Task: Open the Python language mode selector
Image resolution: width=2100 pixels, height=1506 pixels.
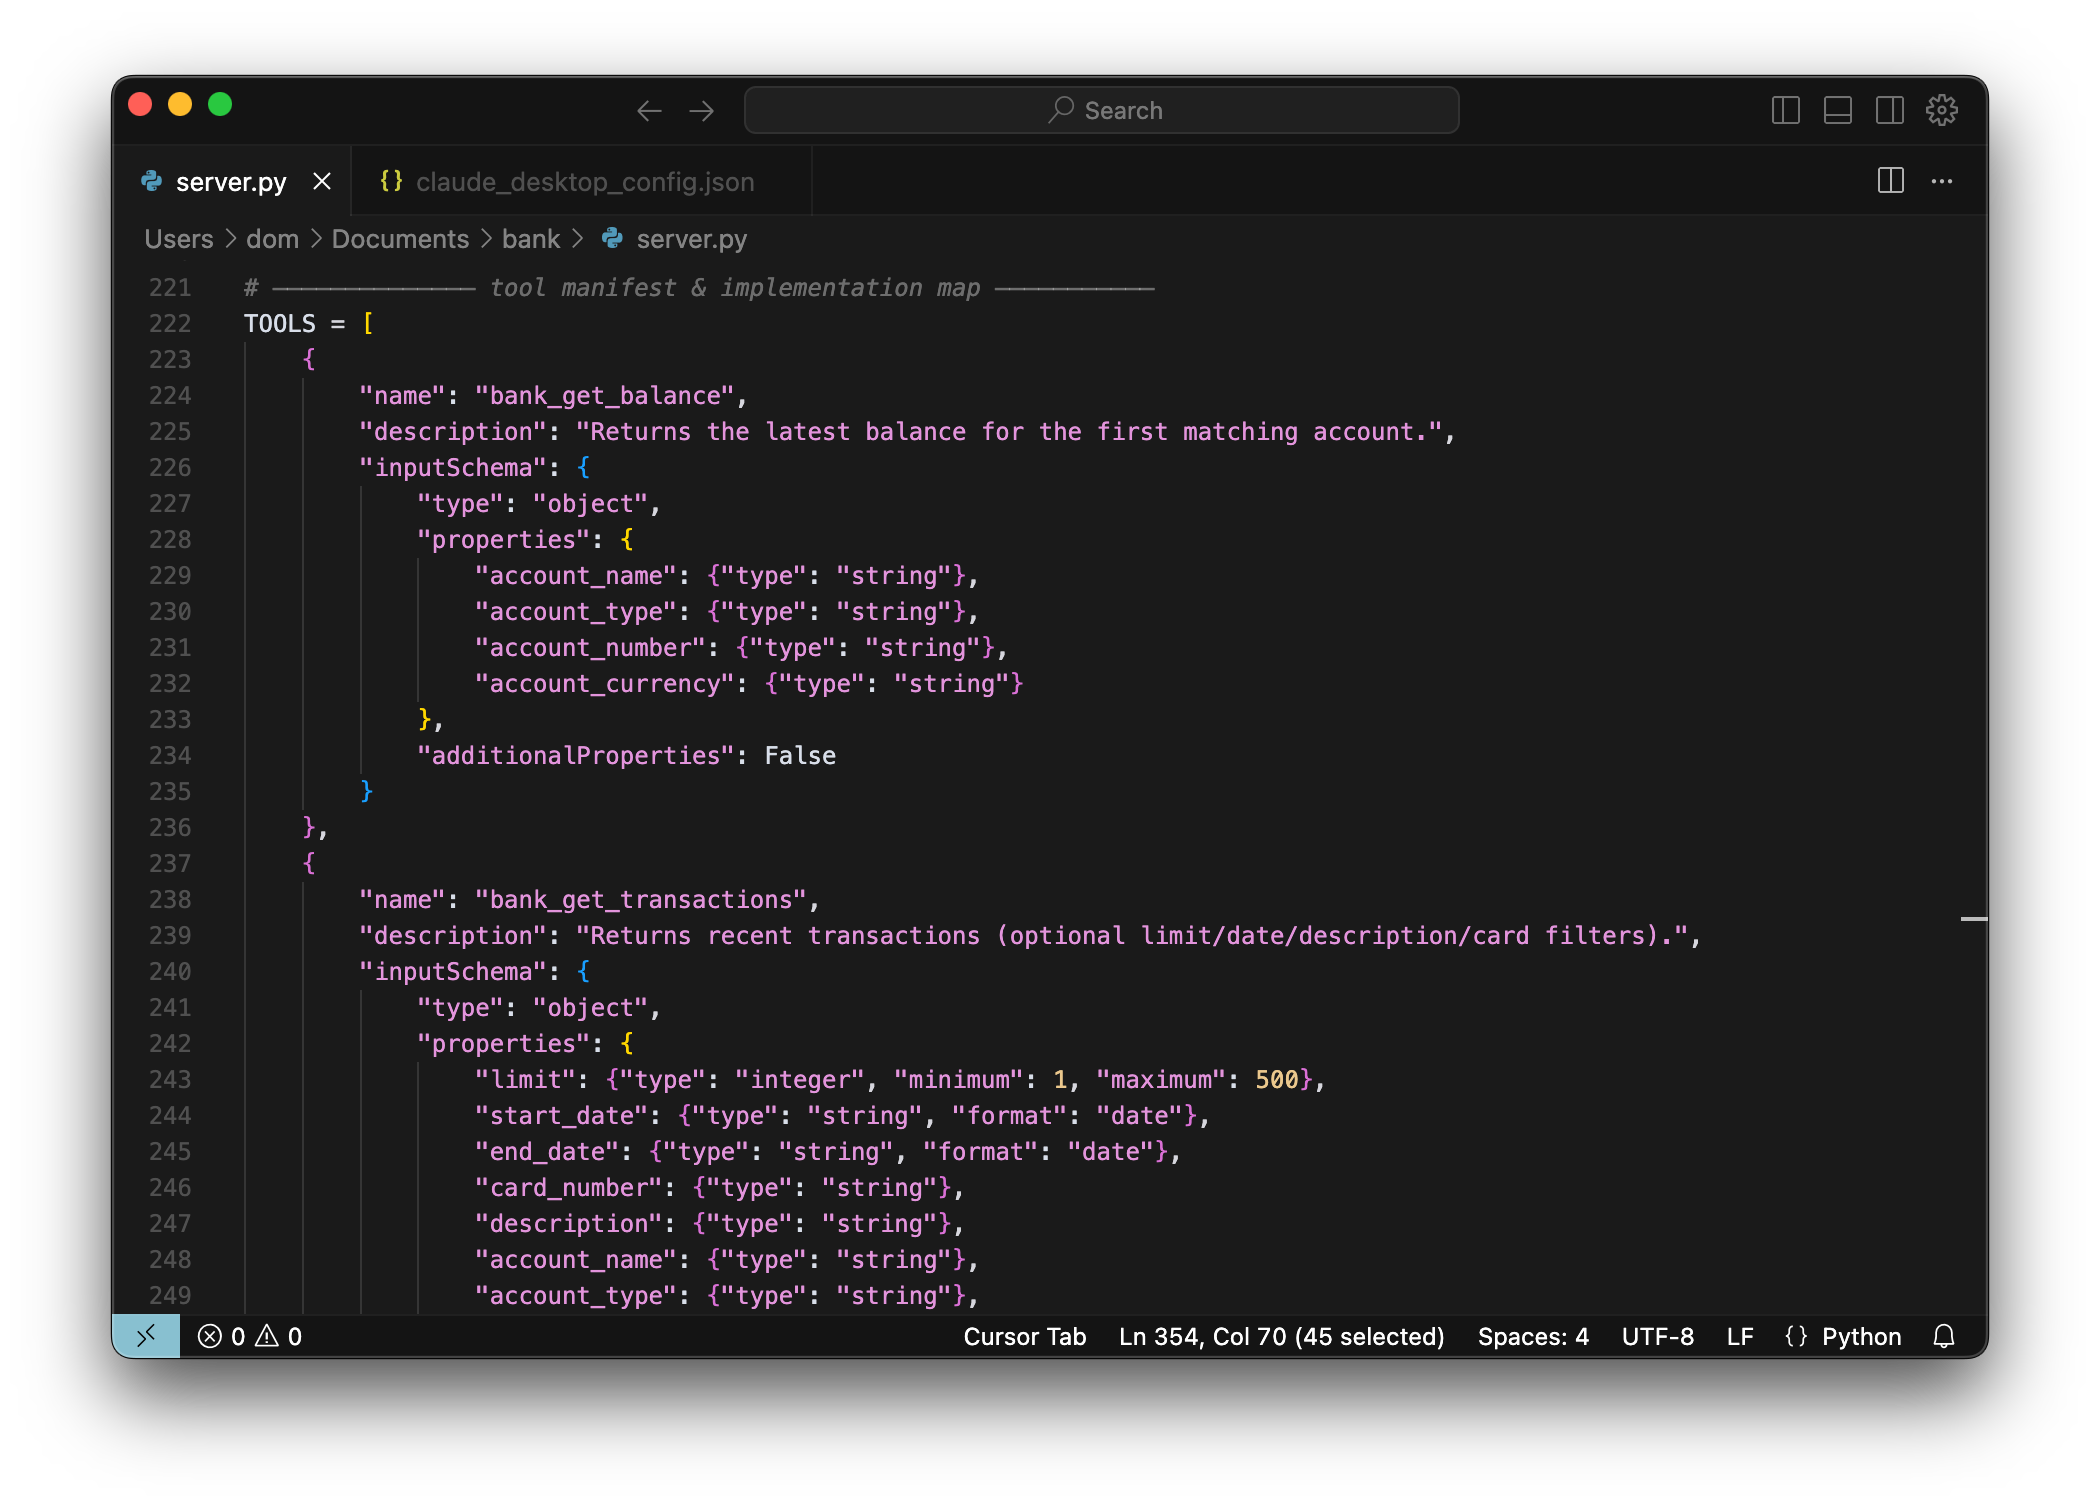Action: 1843,1336
